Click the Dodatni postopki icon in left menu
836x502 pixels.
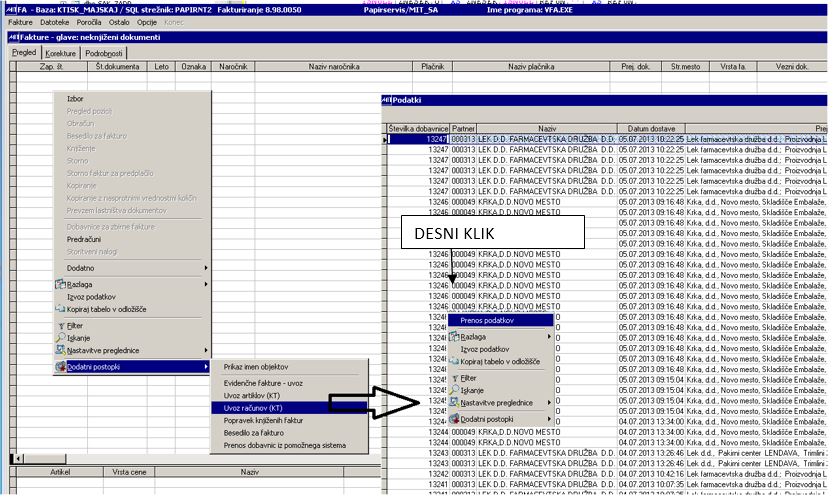[60, 367]
